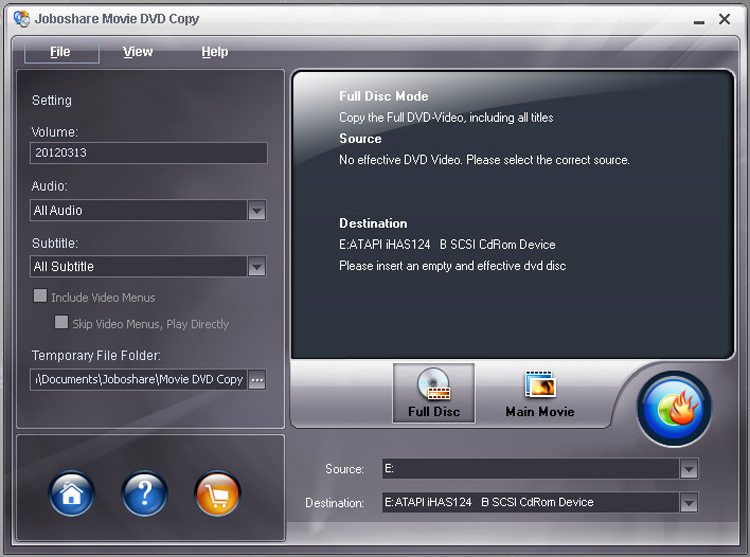Start copying with the flame burn button
750x557 pixels.
click(x=675, y=409)
